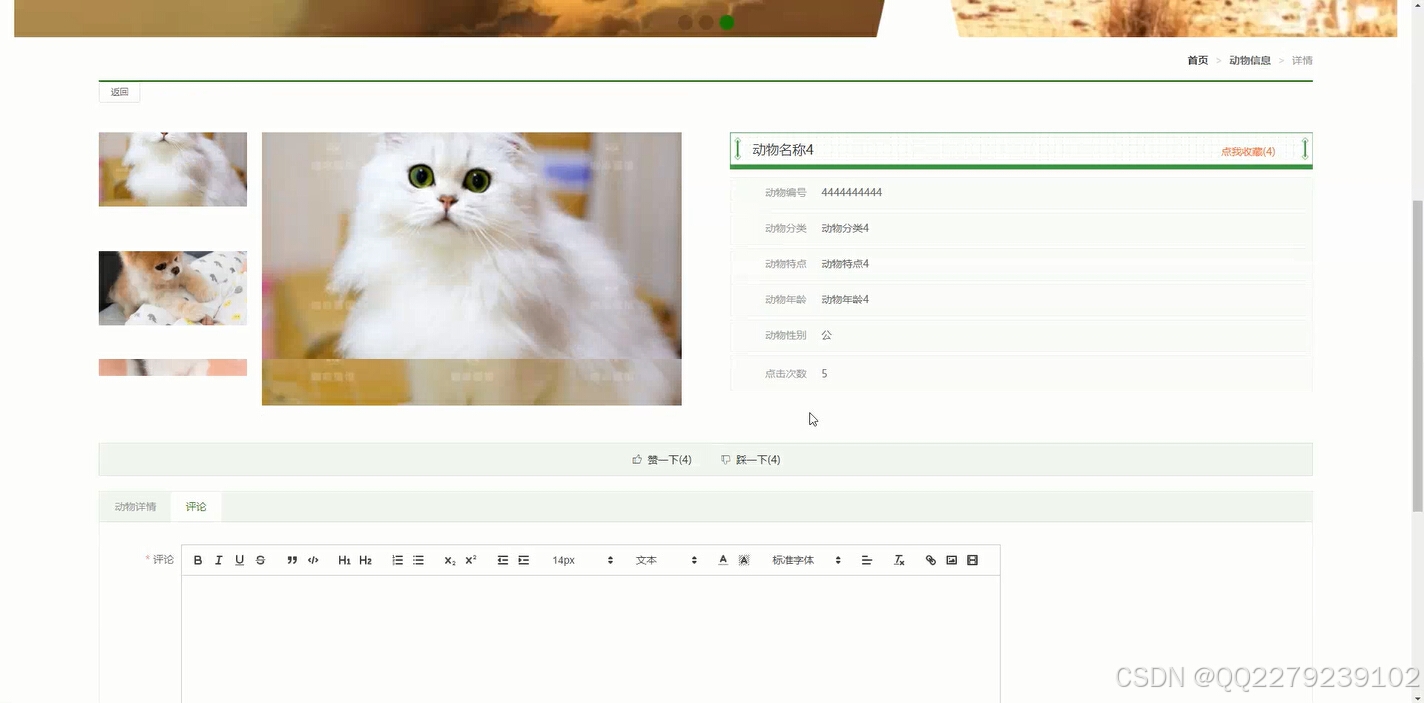The width and height of the screenshot is (1424, 703).
Task: Insert an image into the comment
Action: [x=951, y=559]
